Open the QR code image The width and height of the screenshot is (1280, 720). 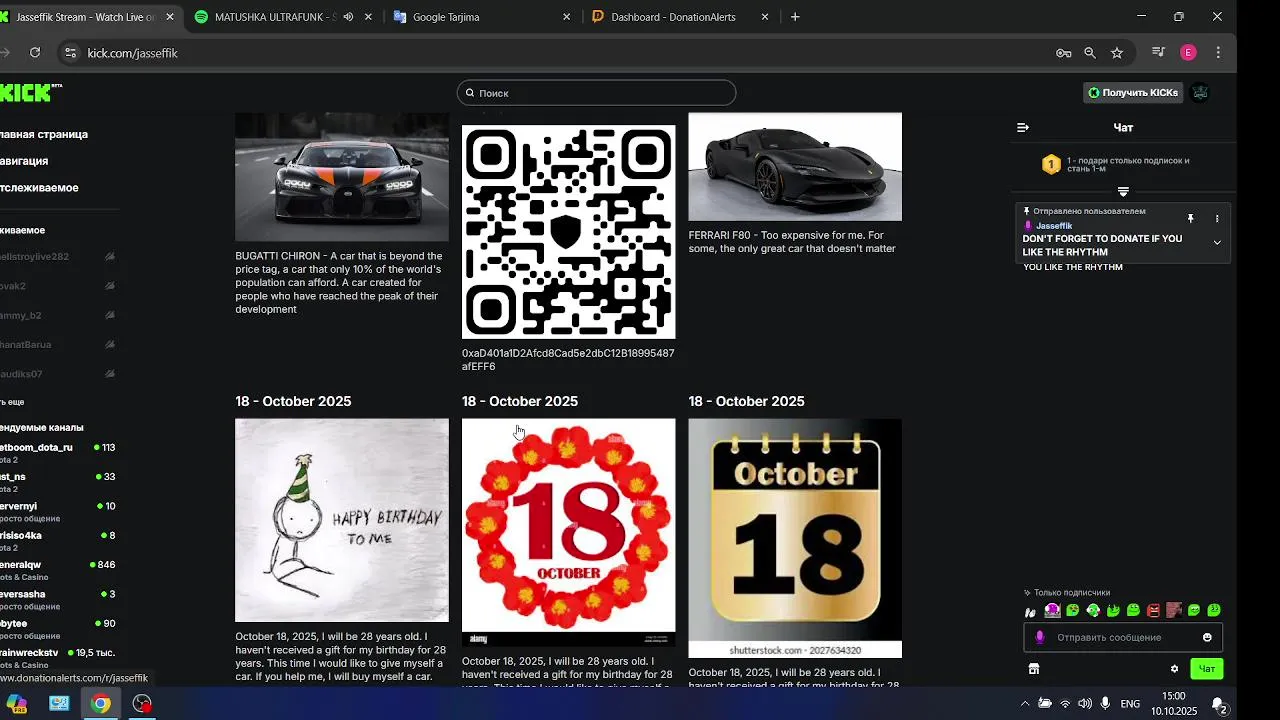[568, 232]
